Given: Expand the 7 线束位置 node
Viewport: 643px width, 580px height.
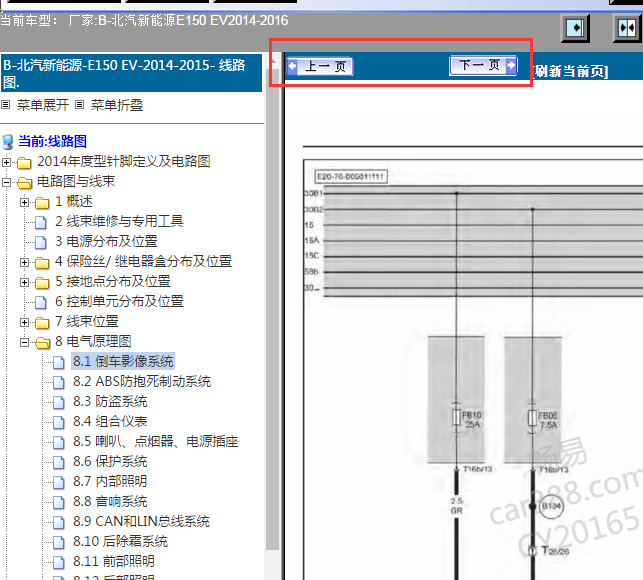Looking at the screenshot, I should pos(24,322).
